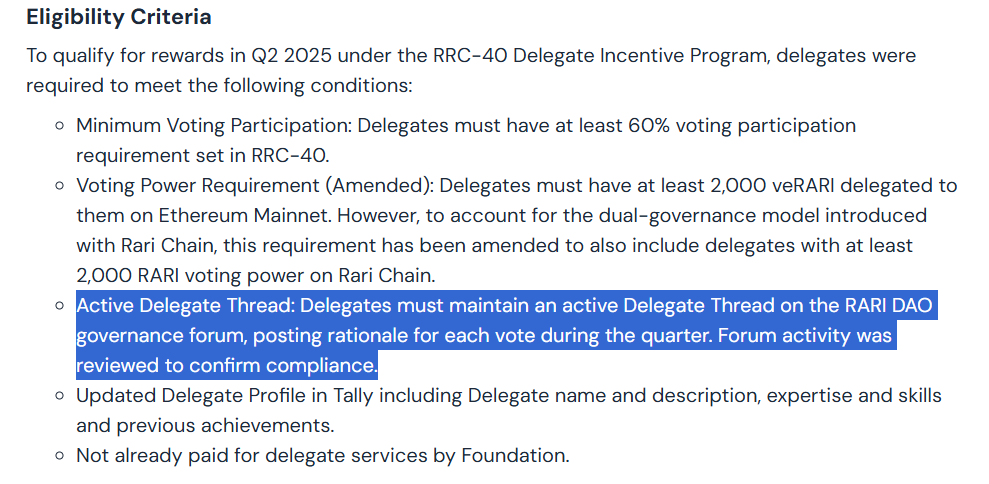Click the bullet before "Not already paid"
The width and height of the screenshot is (989, 484).
[58, 456]
